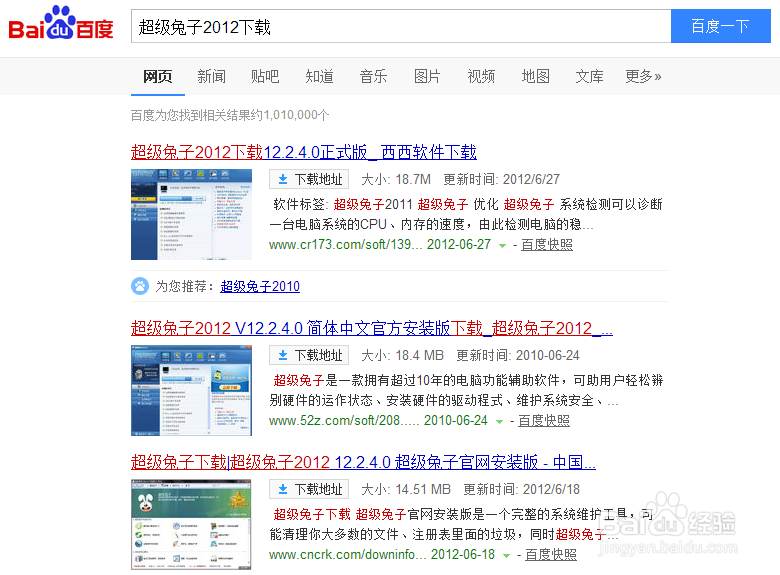Click the text 大小: 14.51 MB
Screen dimensions: 780x575
(x=406, y=489)
